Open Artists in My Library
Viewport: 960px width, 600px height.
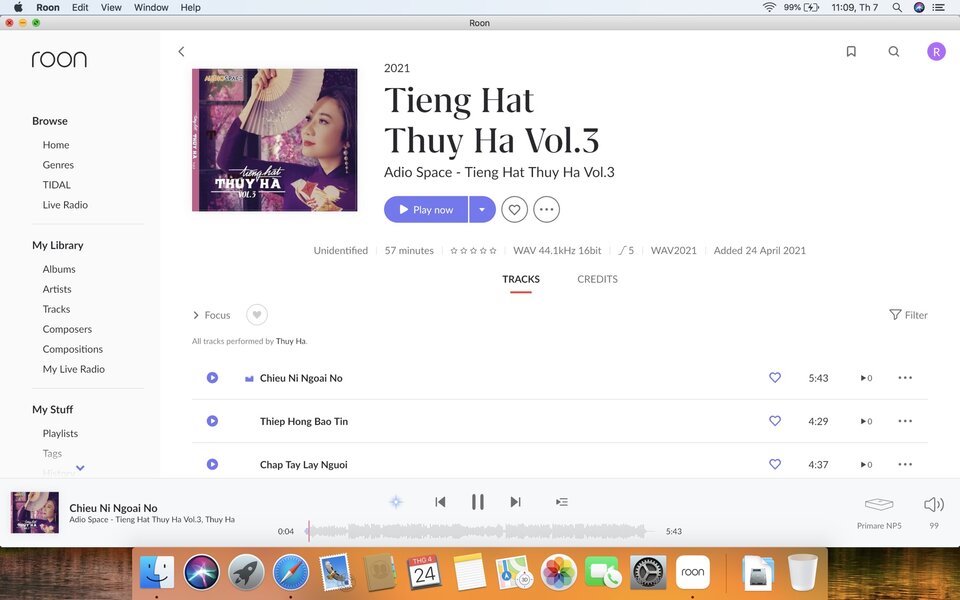tap(57, 290)
